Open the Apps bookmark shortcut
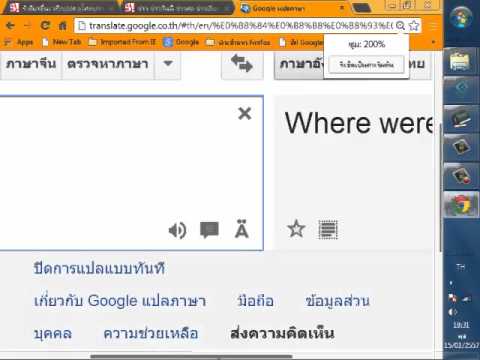This screenshot has height=360, width=480. pos(20,42)
